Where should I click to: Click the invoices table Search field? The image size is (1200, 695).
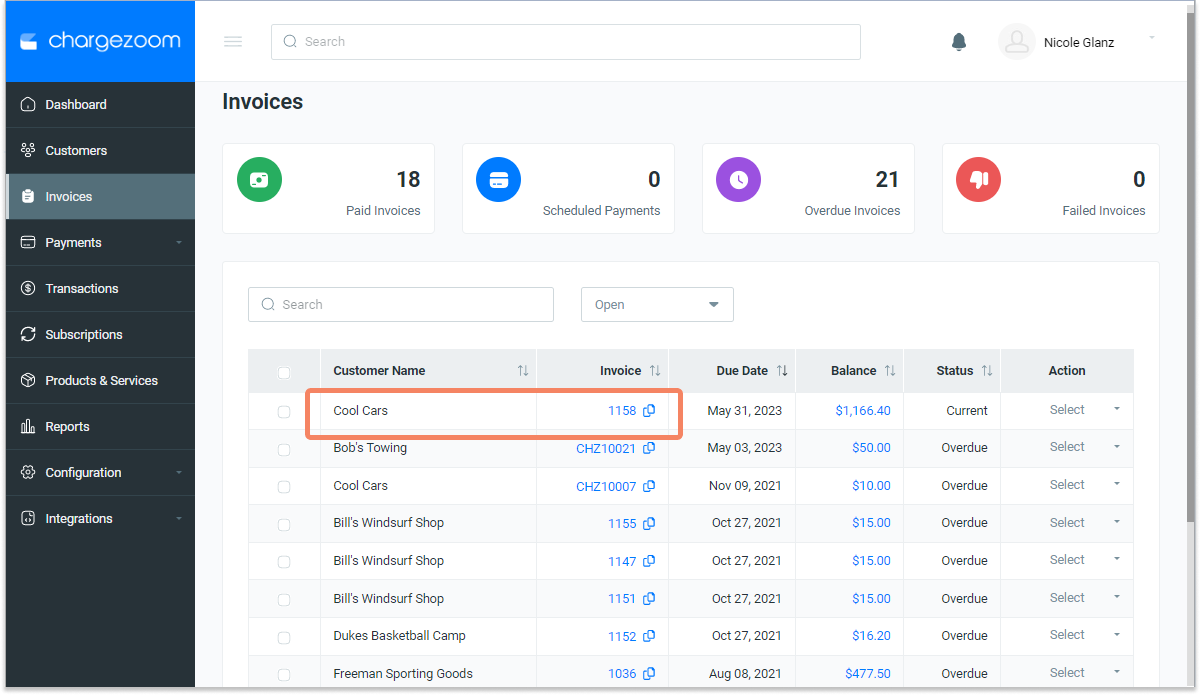coord(401,305)
